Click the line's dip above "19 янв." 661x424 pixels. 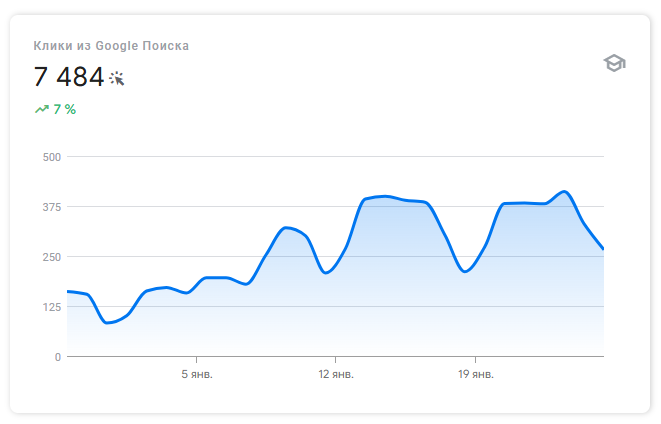465,271
